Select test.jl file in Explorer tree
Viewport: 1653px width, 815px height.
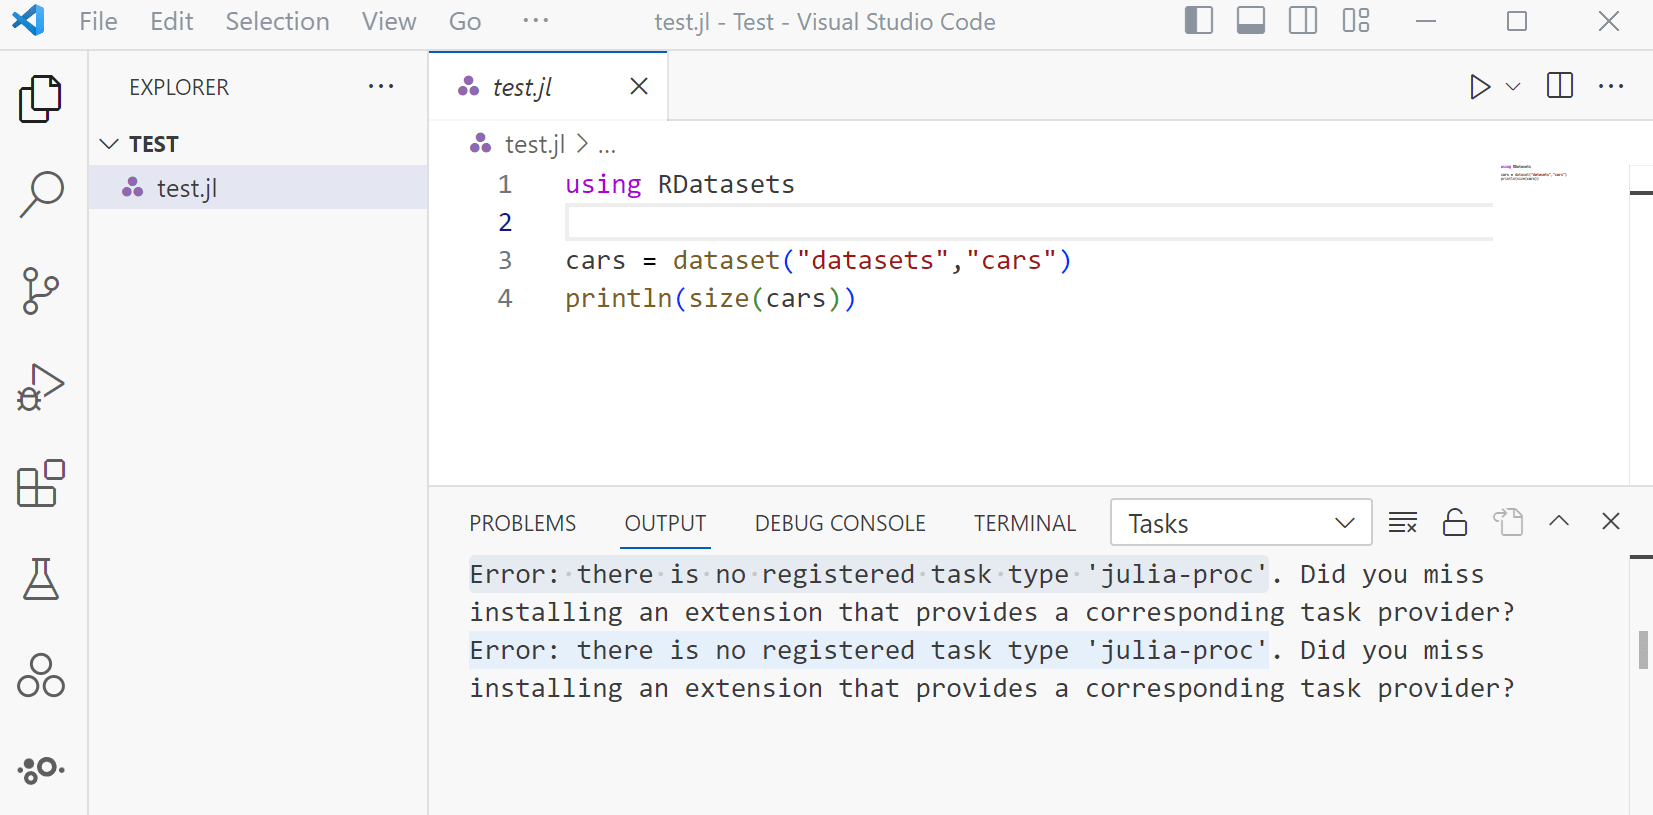tap(258, 188)
